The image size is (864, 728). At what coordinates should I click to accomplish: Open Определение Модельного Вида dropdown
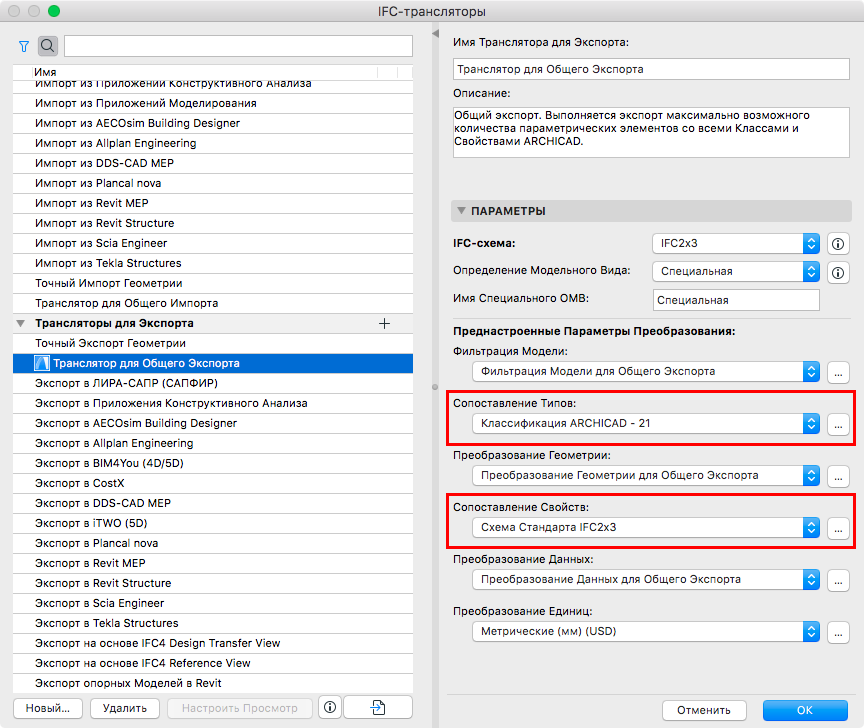click(736, 271)
